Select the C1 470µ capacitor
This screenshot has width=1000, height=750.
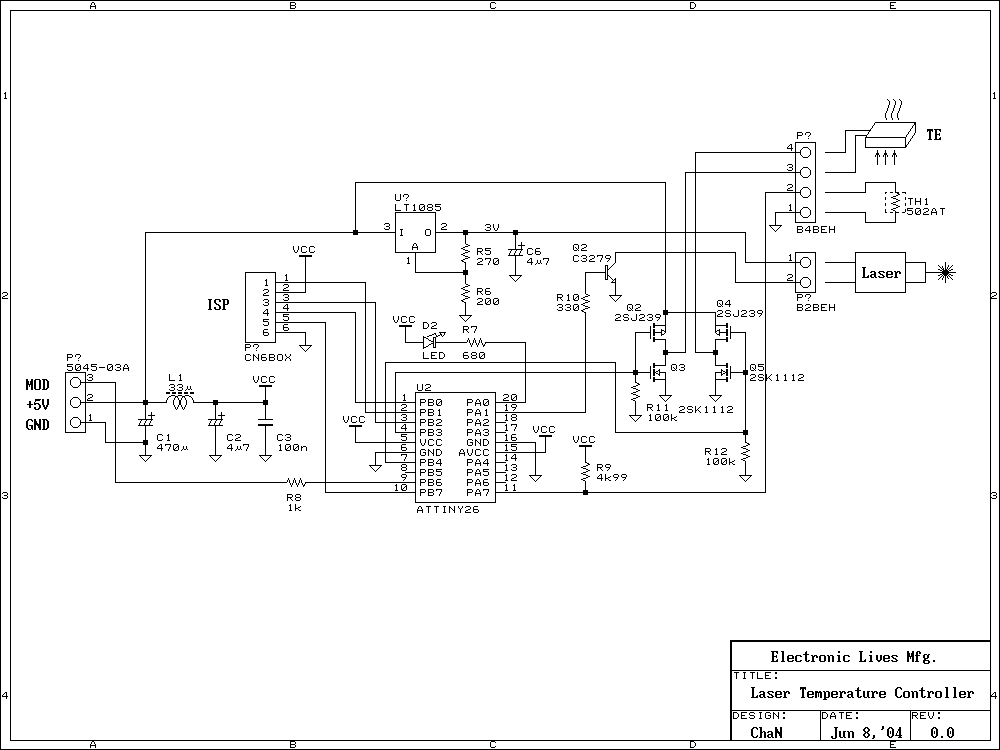click(x=145, y=423)
